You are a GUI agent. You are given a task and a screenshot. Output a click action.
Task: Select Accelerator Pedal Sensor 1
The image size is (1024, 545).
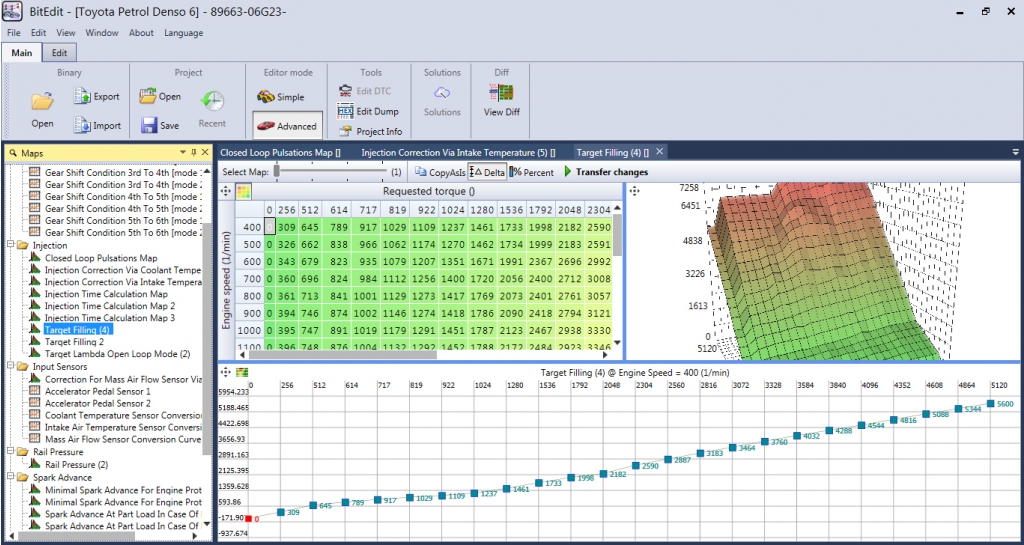[97, 391]
